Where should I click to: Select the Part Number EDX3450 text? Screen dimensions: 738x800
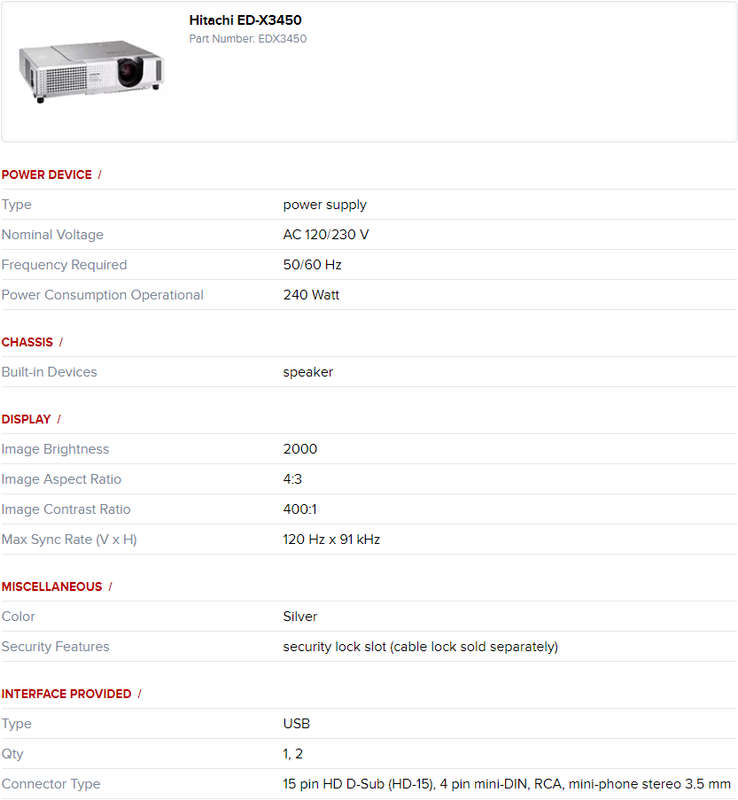pyautogui.click(x=248, y=39)
